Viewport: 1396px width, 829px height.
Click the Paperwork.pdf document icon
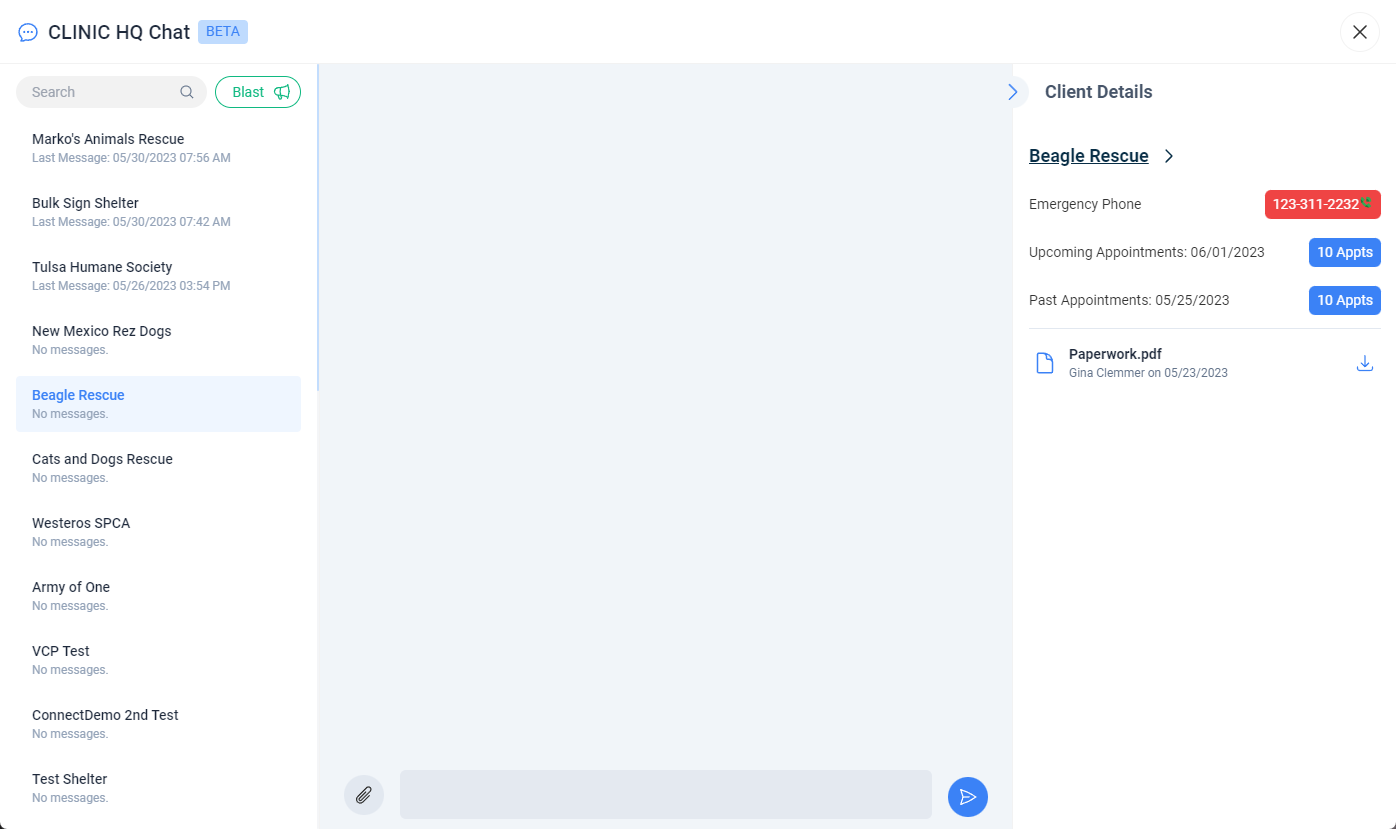point(1045,363)
